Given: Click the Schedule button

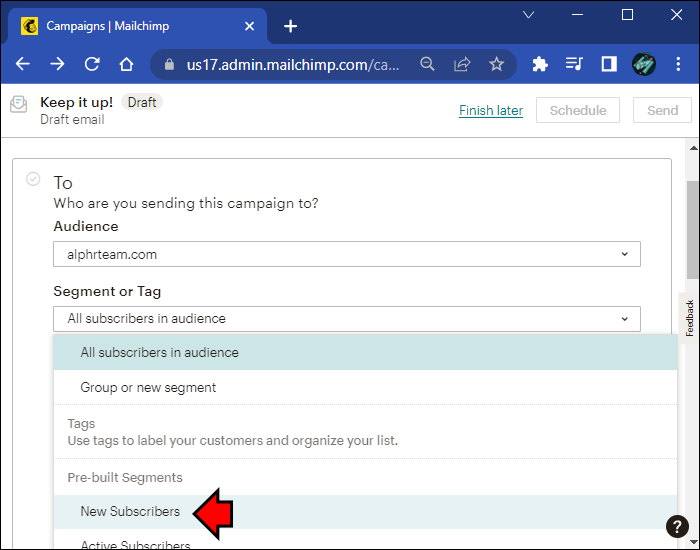Looking at the screenshot, I should (578, 110).
